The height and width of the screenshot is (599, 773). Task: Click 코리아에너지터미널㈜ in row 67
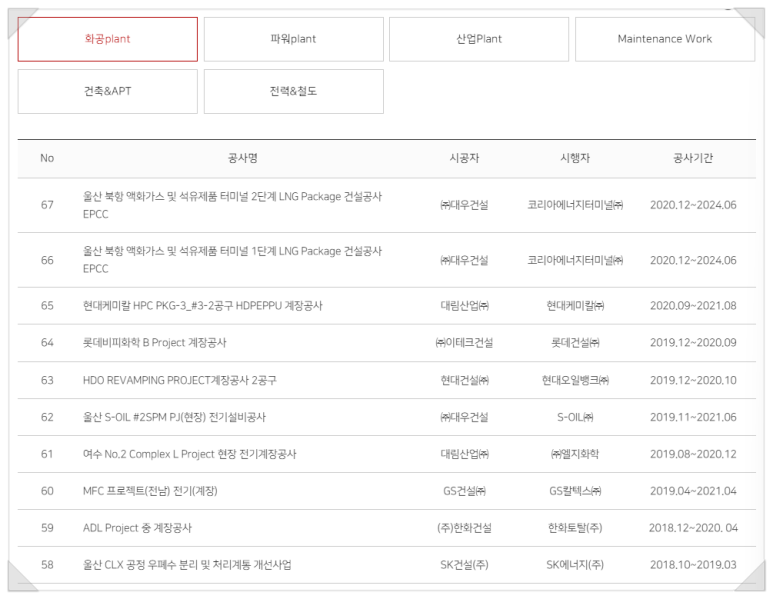[x=575, y=205]
